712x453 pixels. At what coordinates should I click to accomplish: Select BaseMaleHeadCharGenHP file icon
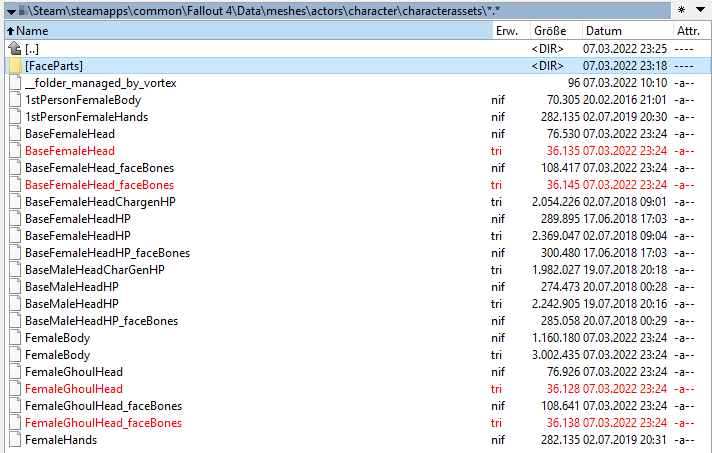tap(15, 270)
